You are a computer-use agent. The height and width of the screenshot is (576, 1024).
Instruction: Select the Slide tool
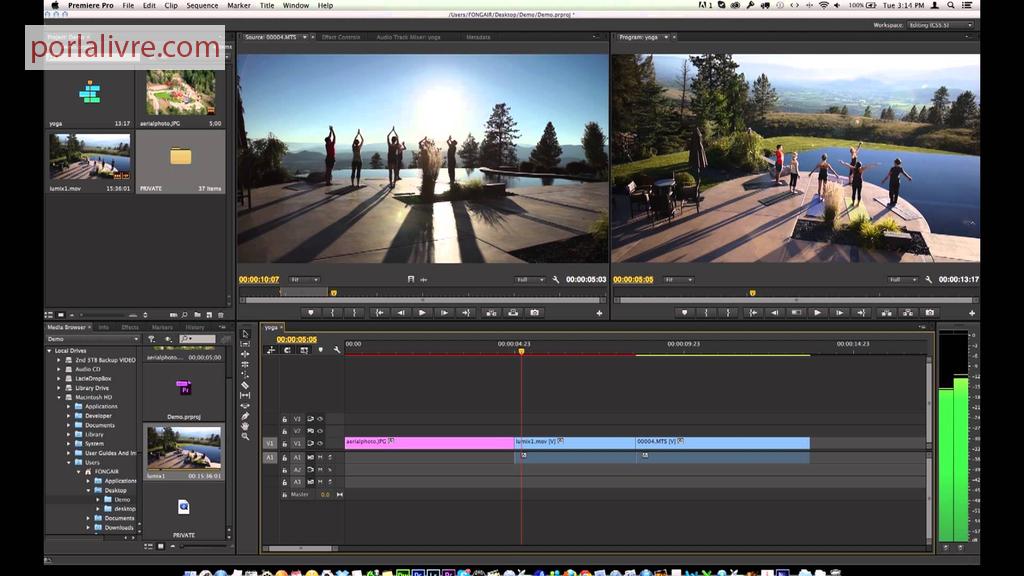tap(246, 406)
